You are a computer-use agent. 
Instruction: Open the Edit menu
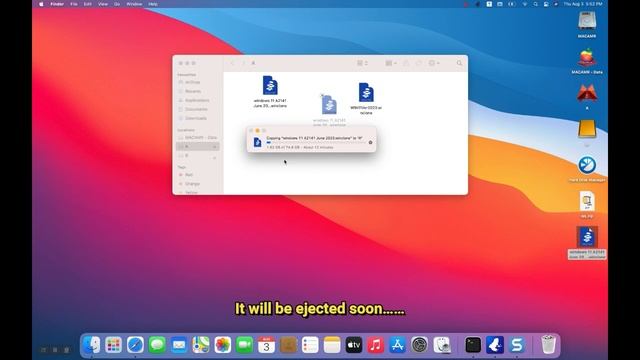[87, 4]
